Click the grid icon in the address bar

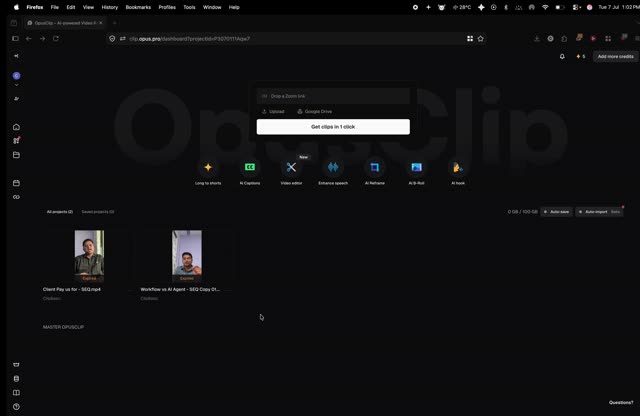click(470, 38)
